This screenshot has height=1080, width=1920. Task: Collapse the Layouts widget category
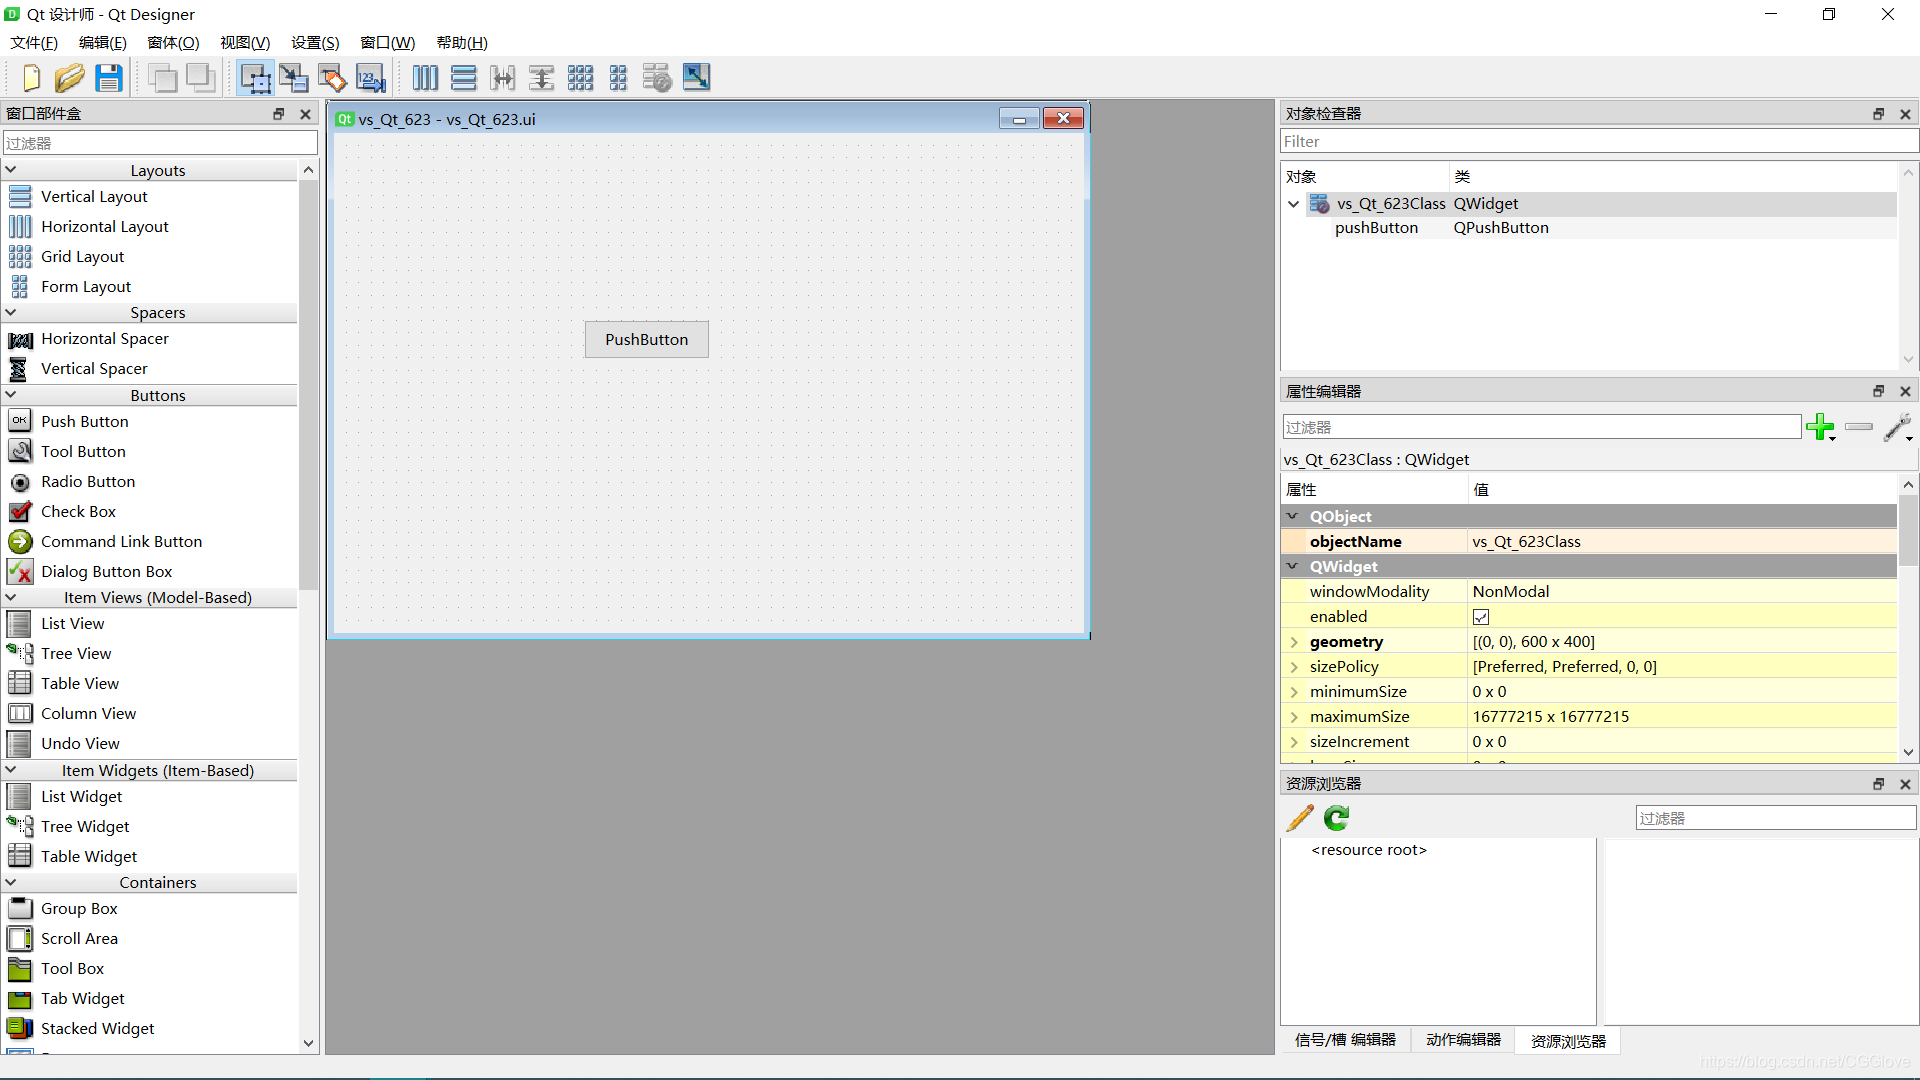[x=11, y=170]
